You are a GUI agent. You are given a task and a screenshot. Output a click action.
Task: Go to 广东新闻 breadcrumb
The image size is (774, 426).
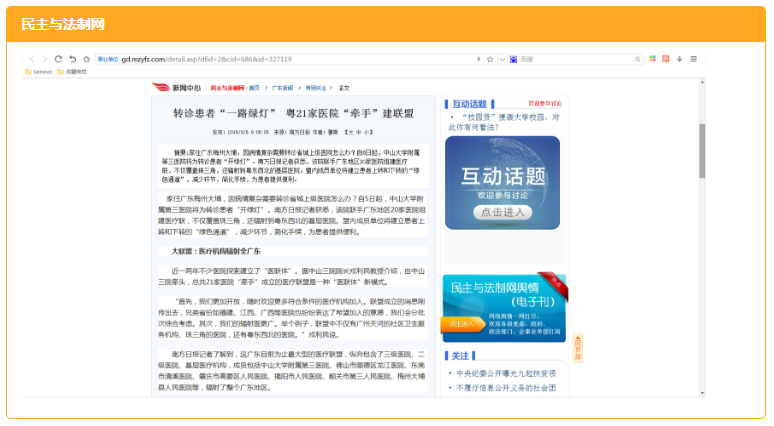point(282,88)
